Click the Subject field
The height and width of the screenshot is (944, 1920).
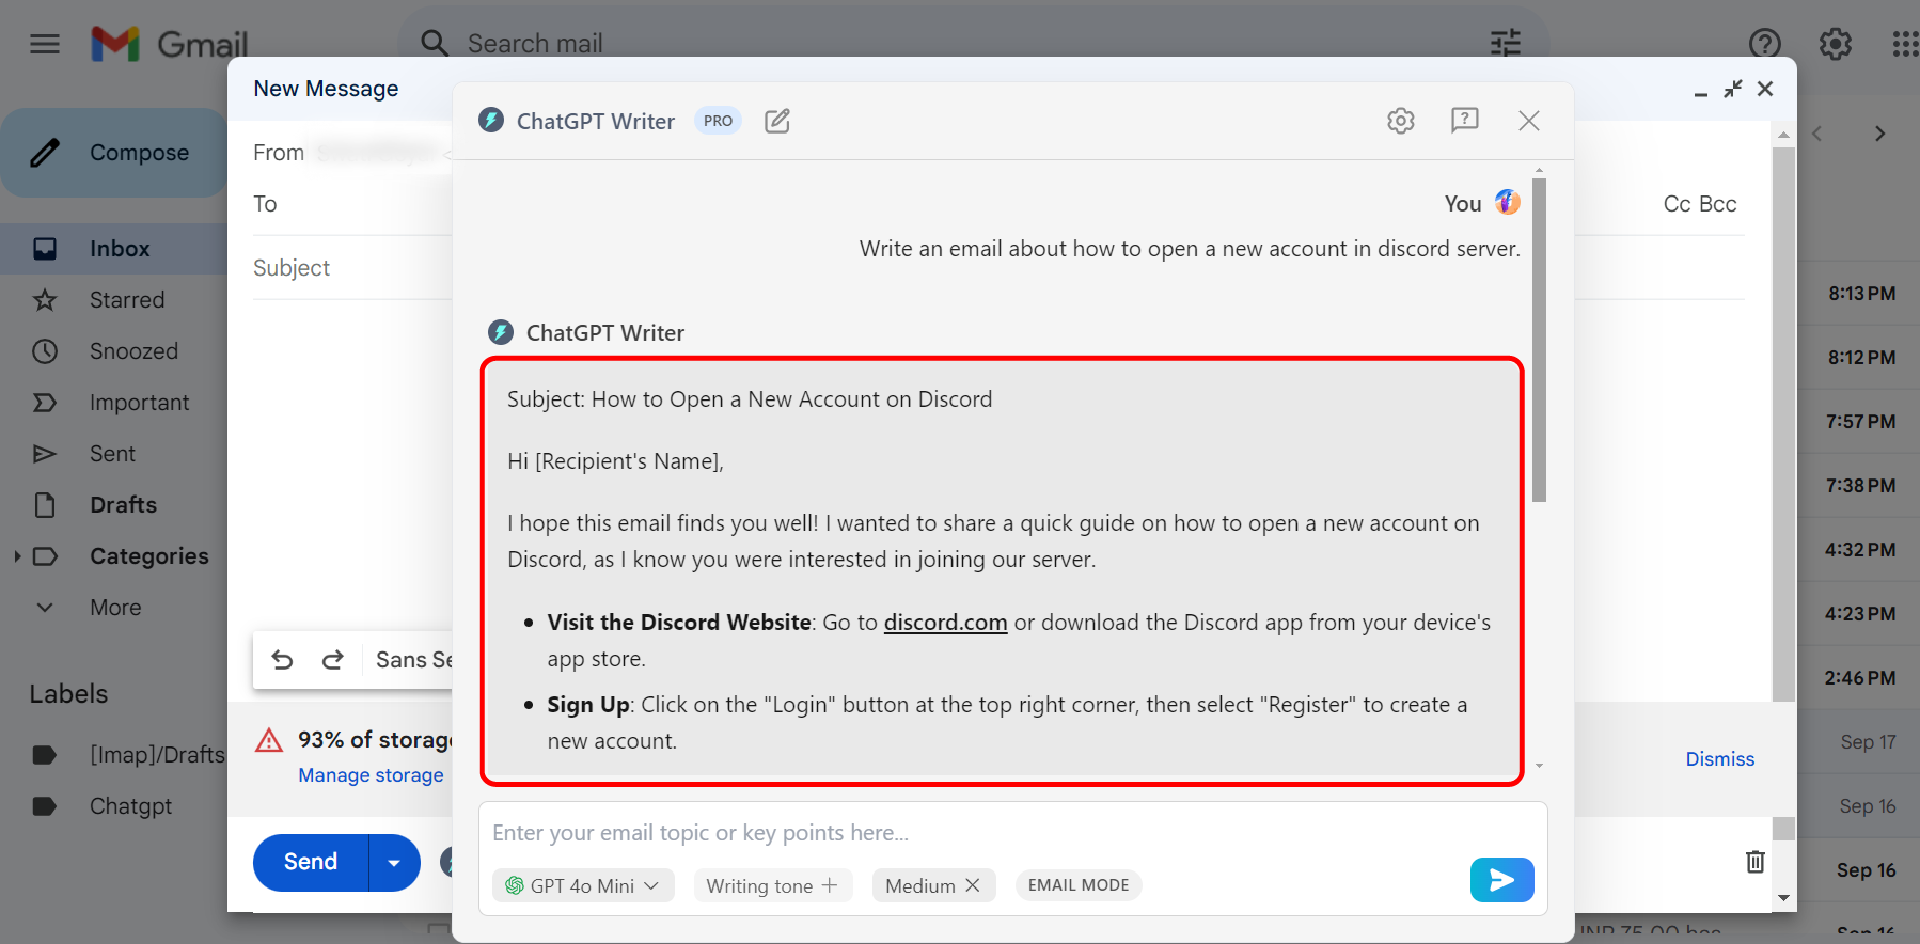(x=352, y=268)
